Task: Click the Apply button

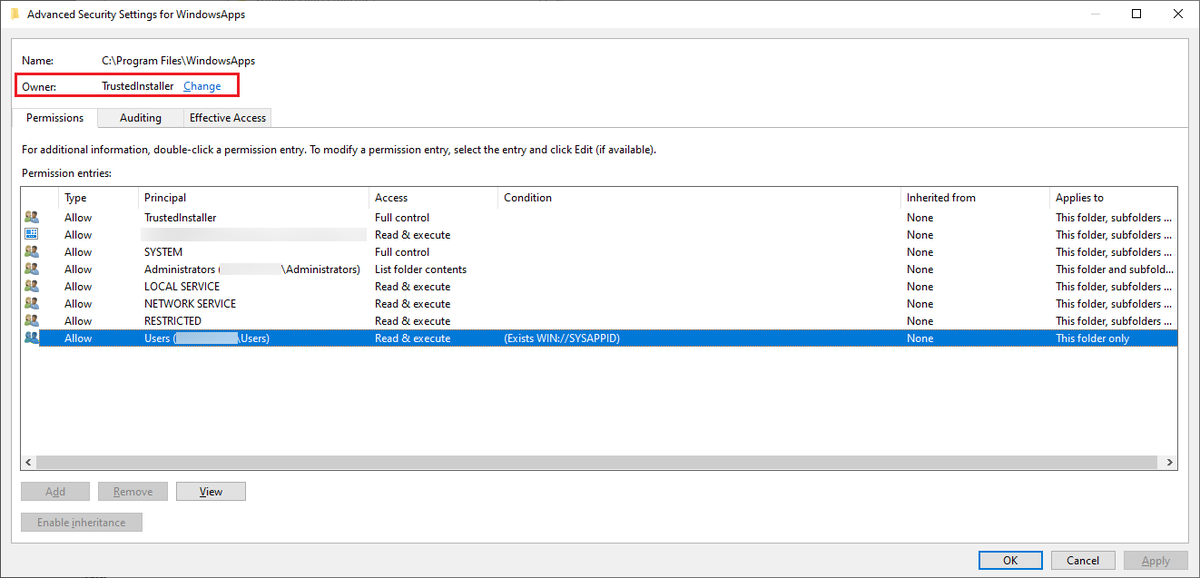Action: (x=1156, y=560)
